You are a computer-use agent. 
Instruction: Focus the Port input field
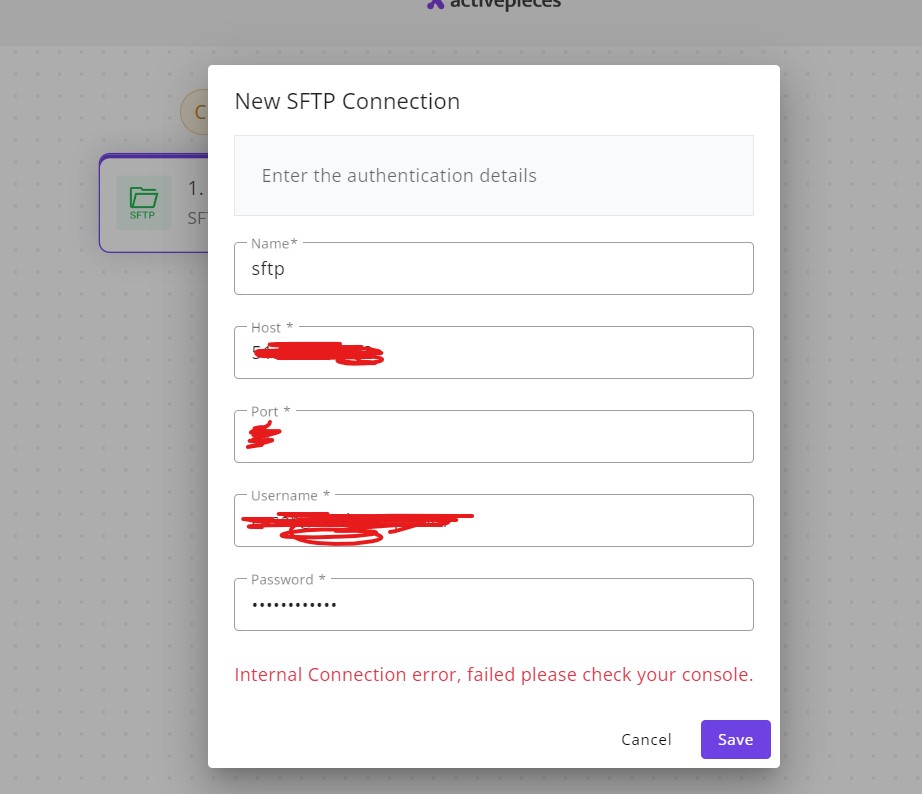(x=493, y=437)
